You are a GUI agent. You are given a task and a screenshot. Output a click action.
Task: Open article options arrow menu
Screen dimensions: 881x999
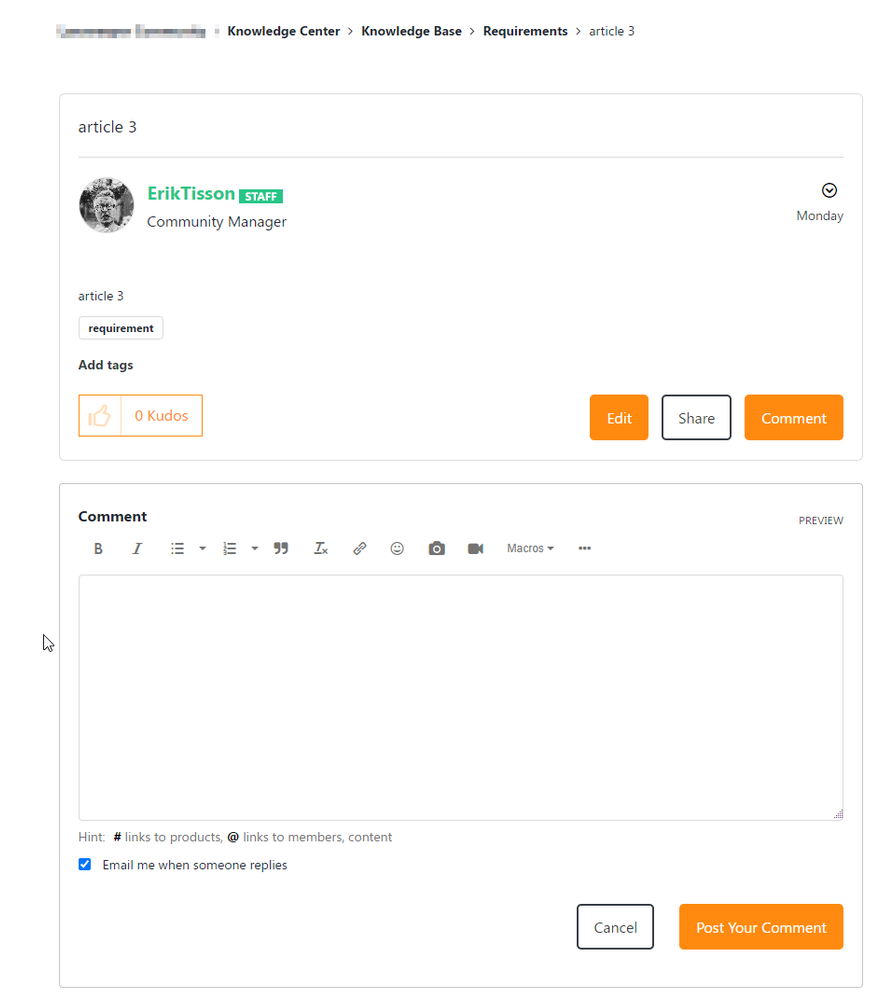[829, 190]
